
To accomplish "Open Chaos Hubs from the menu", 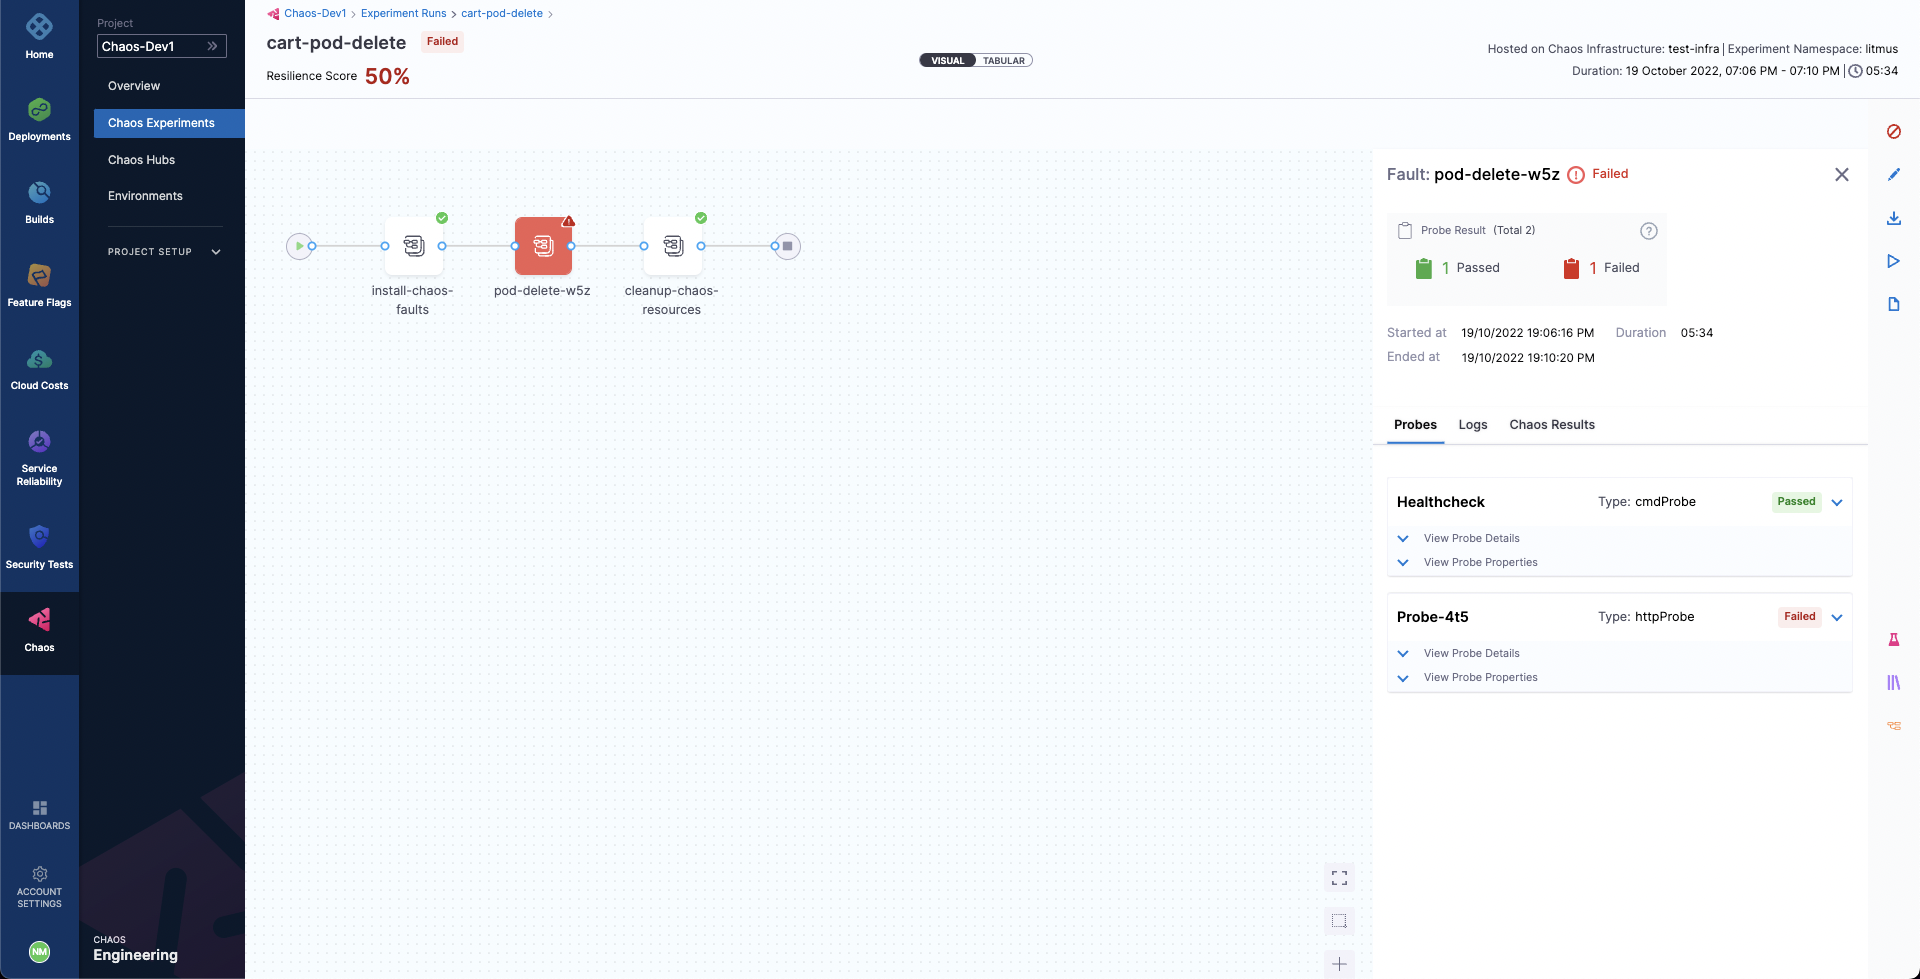I will [x=141, y=160].
